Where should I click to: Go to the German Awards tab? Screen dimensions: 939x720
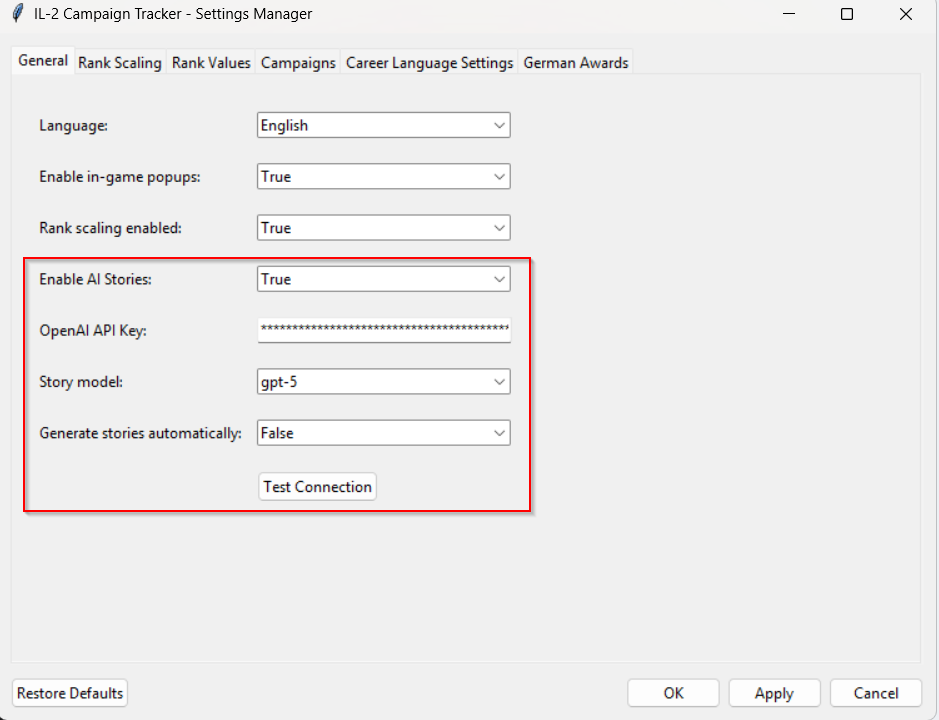(576, 62)
